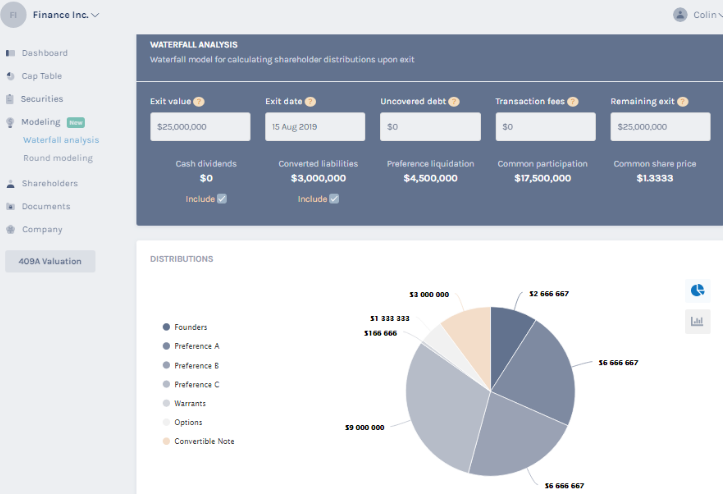Toggle Include checkbox under Converted liabilities
The height and width of the screenshot is (496, 723).
click(334, 199)
